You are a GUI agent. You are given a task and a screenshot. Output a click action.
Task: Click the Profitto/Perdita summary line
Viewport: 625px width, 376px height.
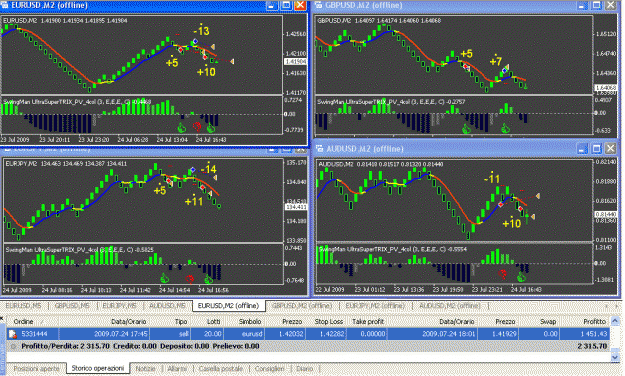140,346
